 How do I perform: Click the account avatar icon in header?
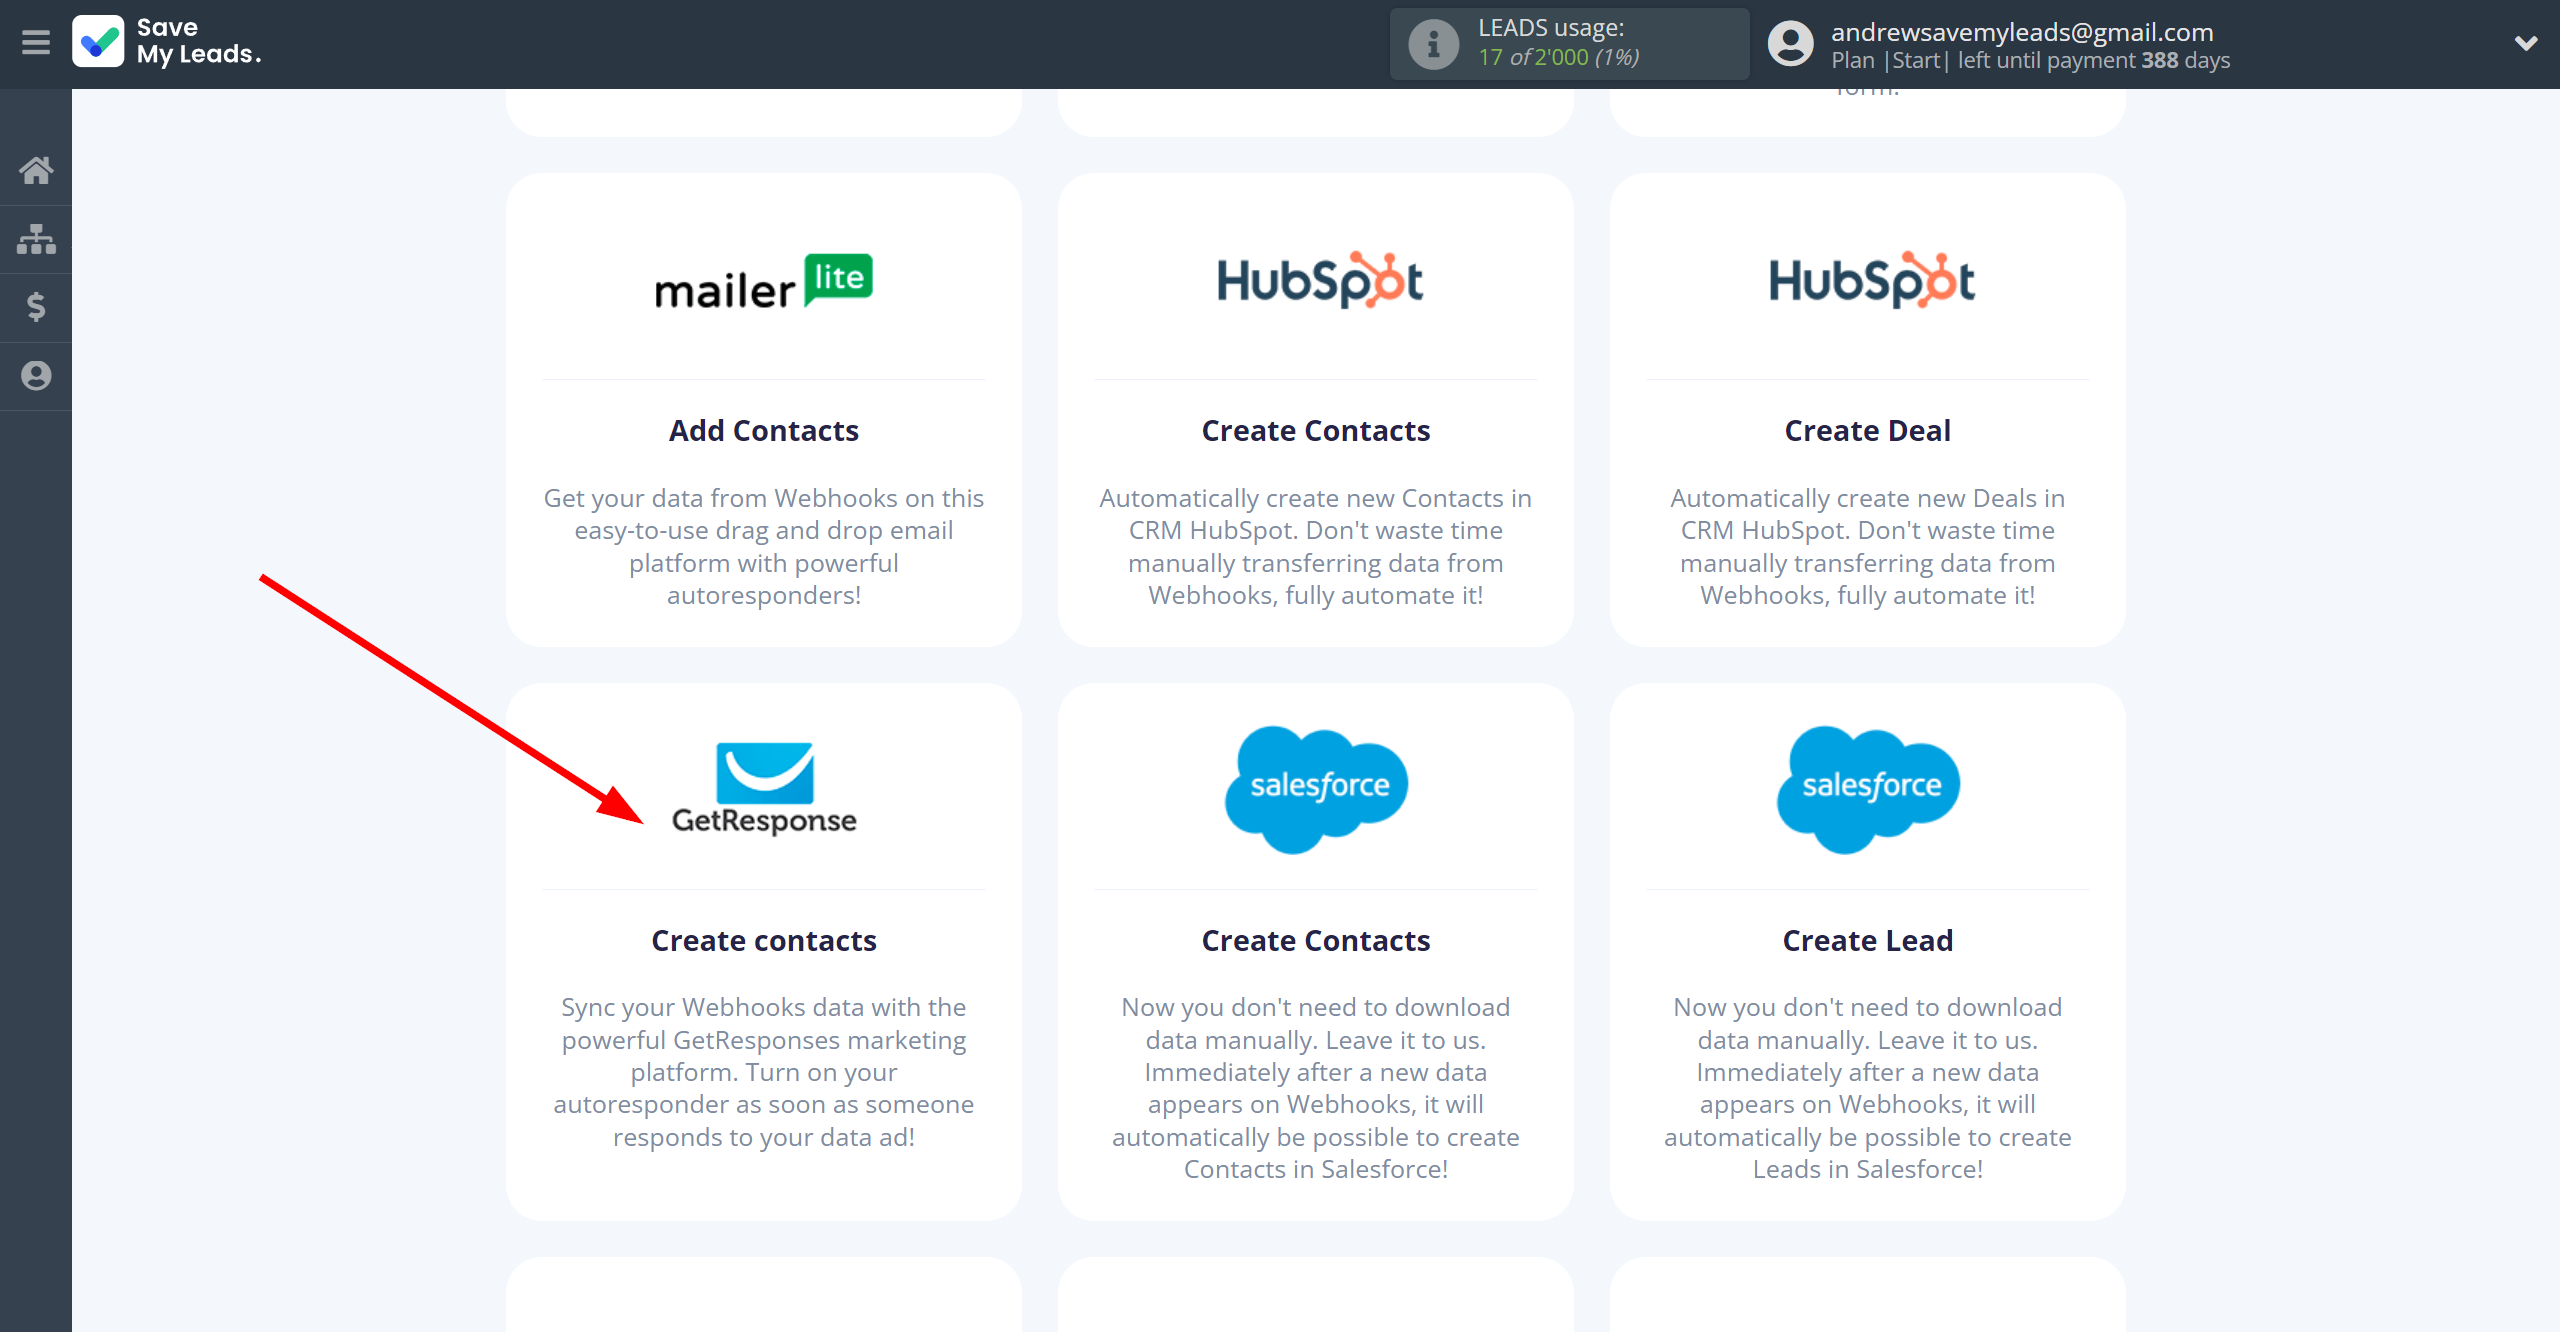[x=1790, y=44]
